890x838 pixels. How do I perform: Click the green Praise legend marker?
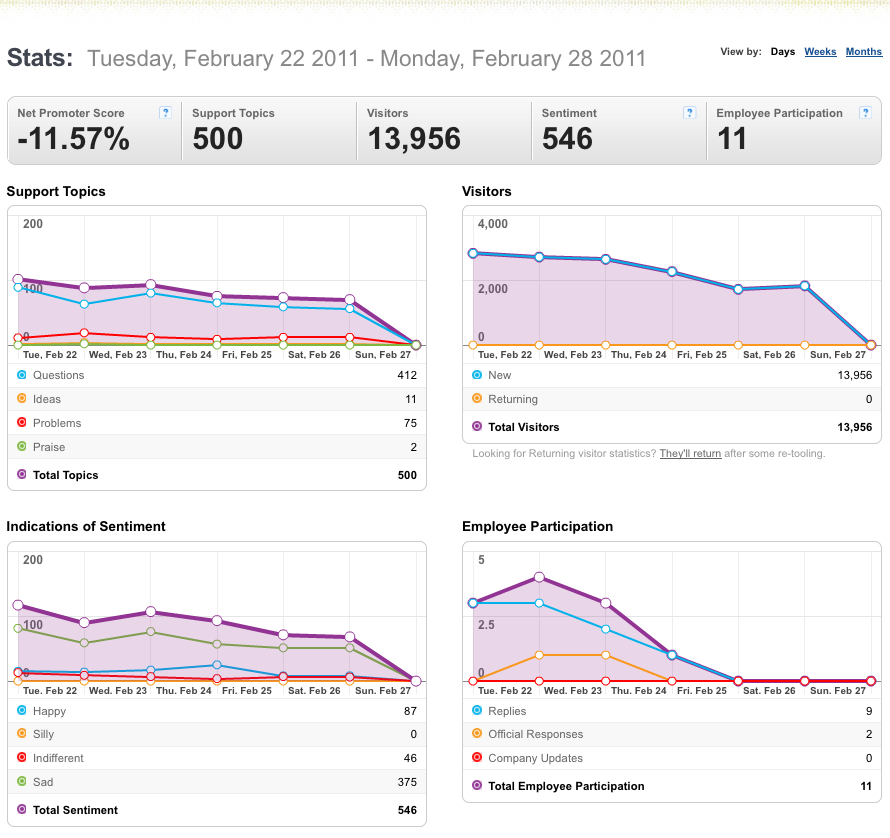22,446
